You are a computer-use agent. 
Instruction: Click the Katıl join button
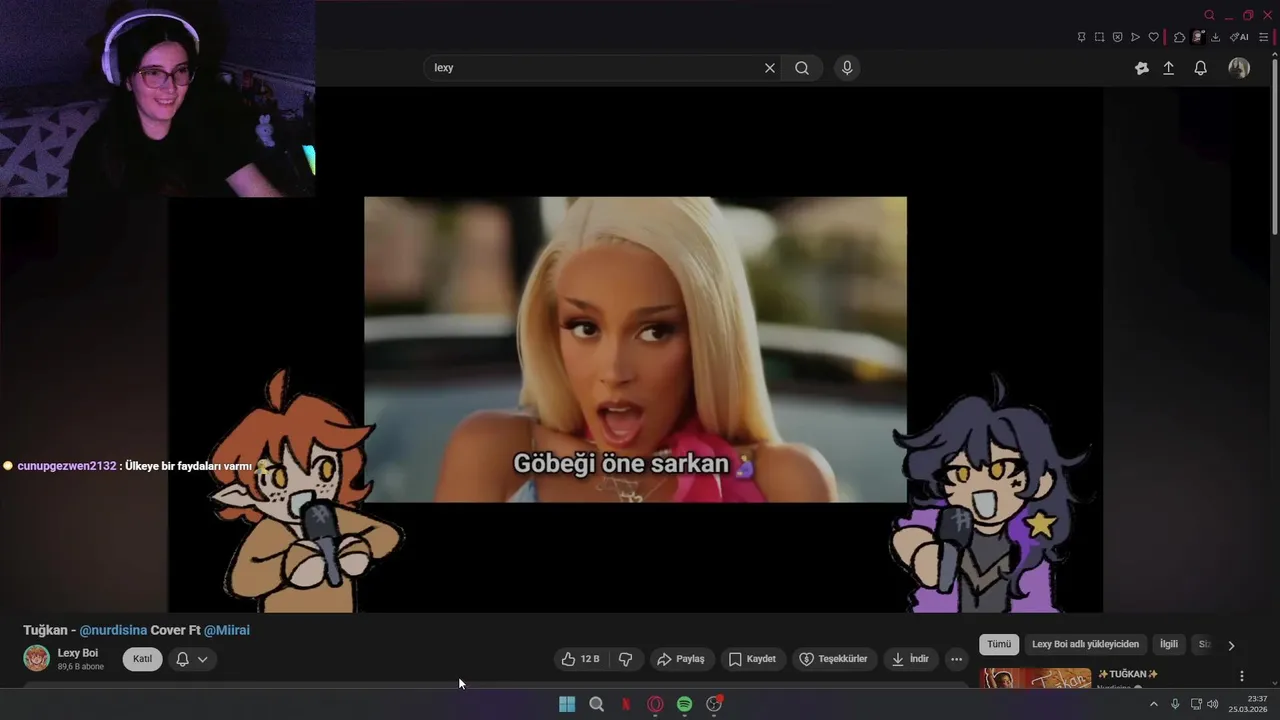pyautogui.click(x=142, y=659)
